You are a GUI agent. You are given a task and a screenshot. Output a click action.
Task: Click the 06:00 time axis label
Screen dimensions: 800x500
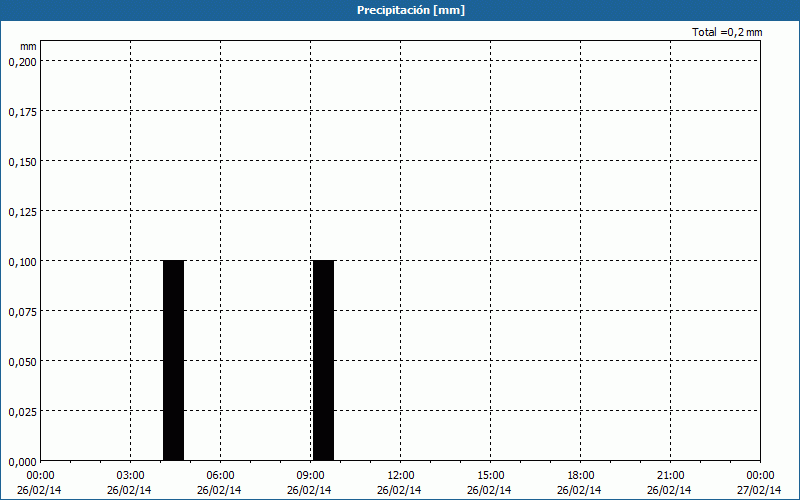tap(220, 476)
